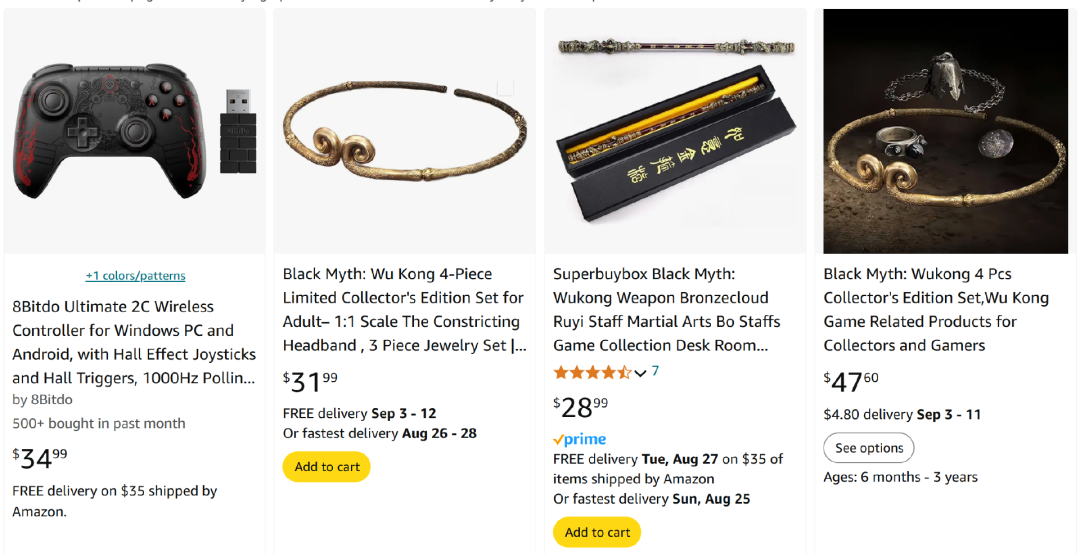Click the $47.60 collector's set price
The height and width of the screenshot is (554, 1080).
[851, 381]
